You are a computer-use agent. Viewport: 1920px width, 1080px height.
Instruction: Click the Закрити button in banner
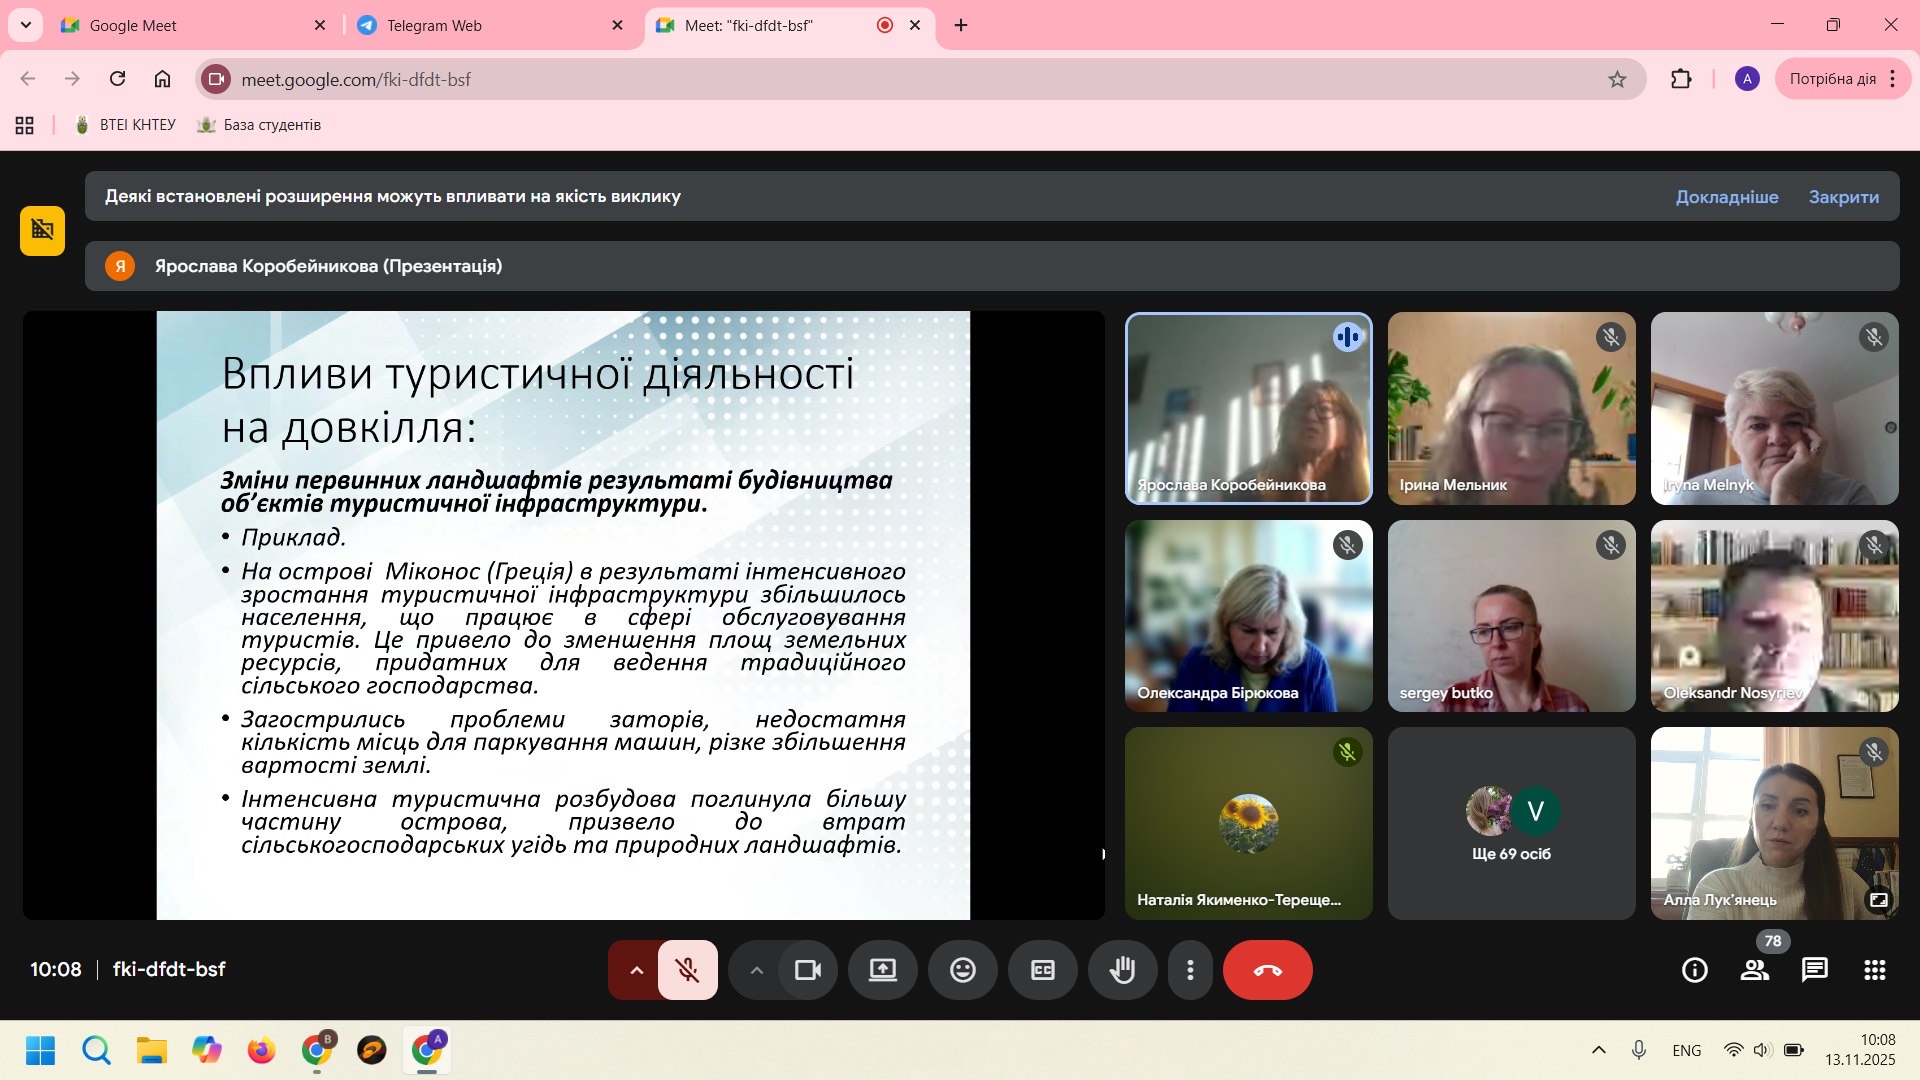coord(1843,197)
